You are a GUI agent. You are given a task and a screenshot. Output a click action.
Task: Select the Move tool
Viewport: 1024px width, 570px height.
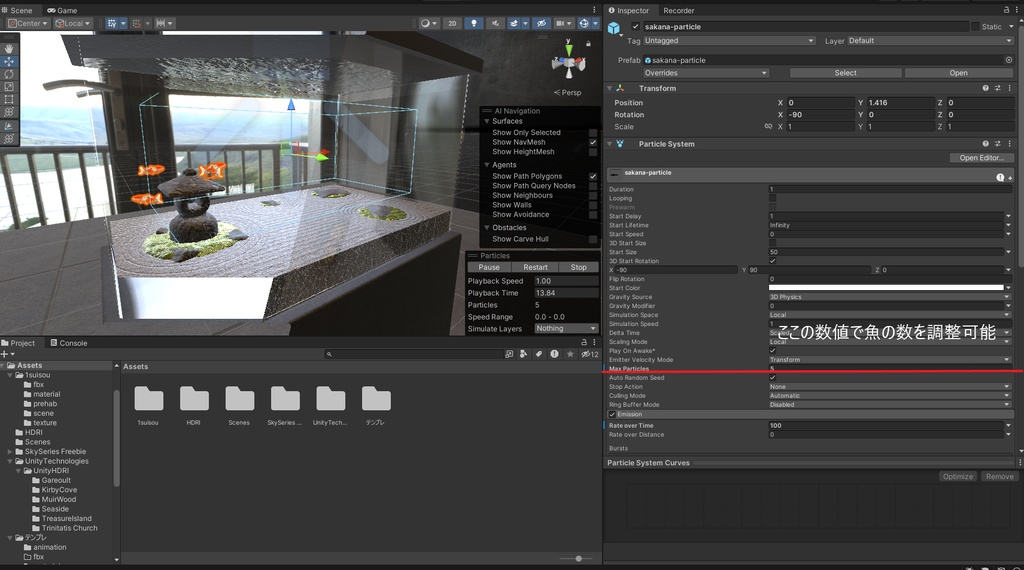click(9, 61)
